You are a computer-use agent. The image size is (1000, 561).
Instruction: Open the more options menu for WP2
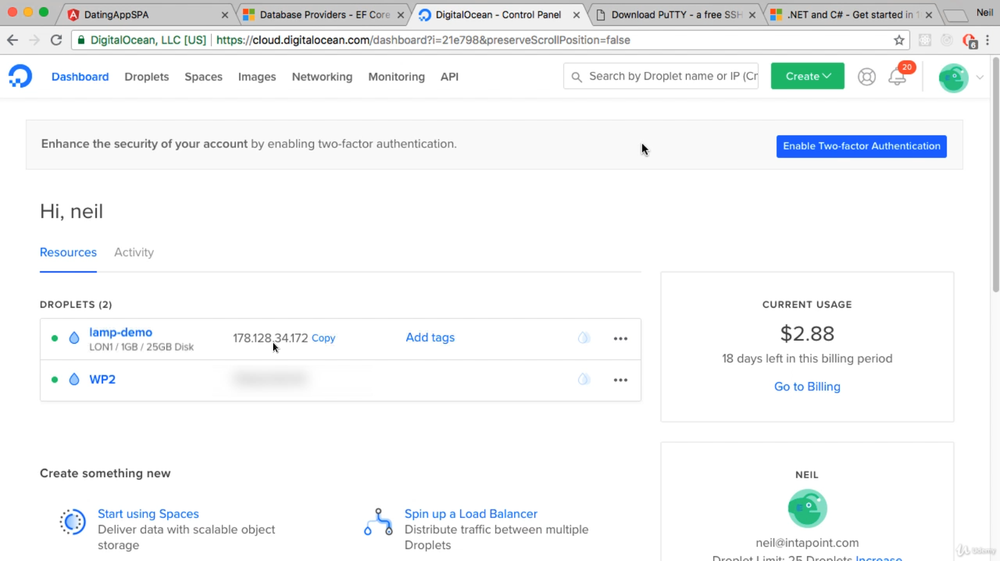[621, 380]
